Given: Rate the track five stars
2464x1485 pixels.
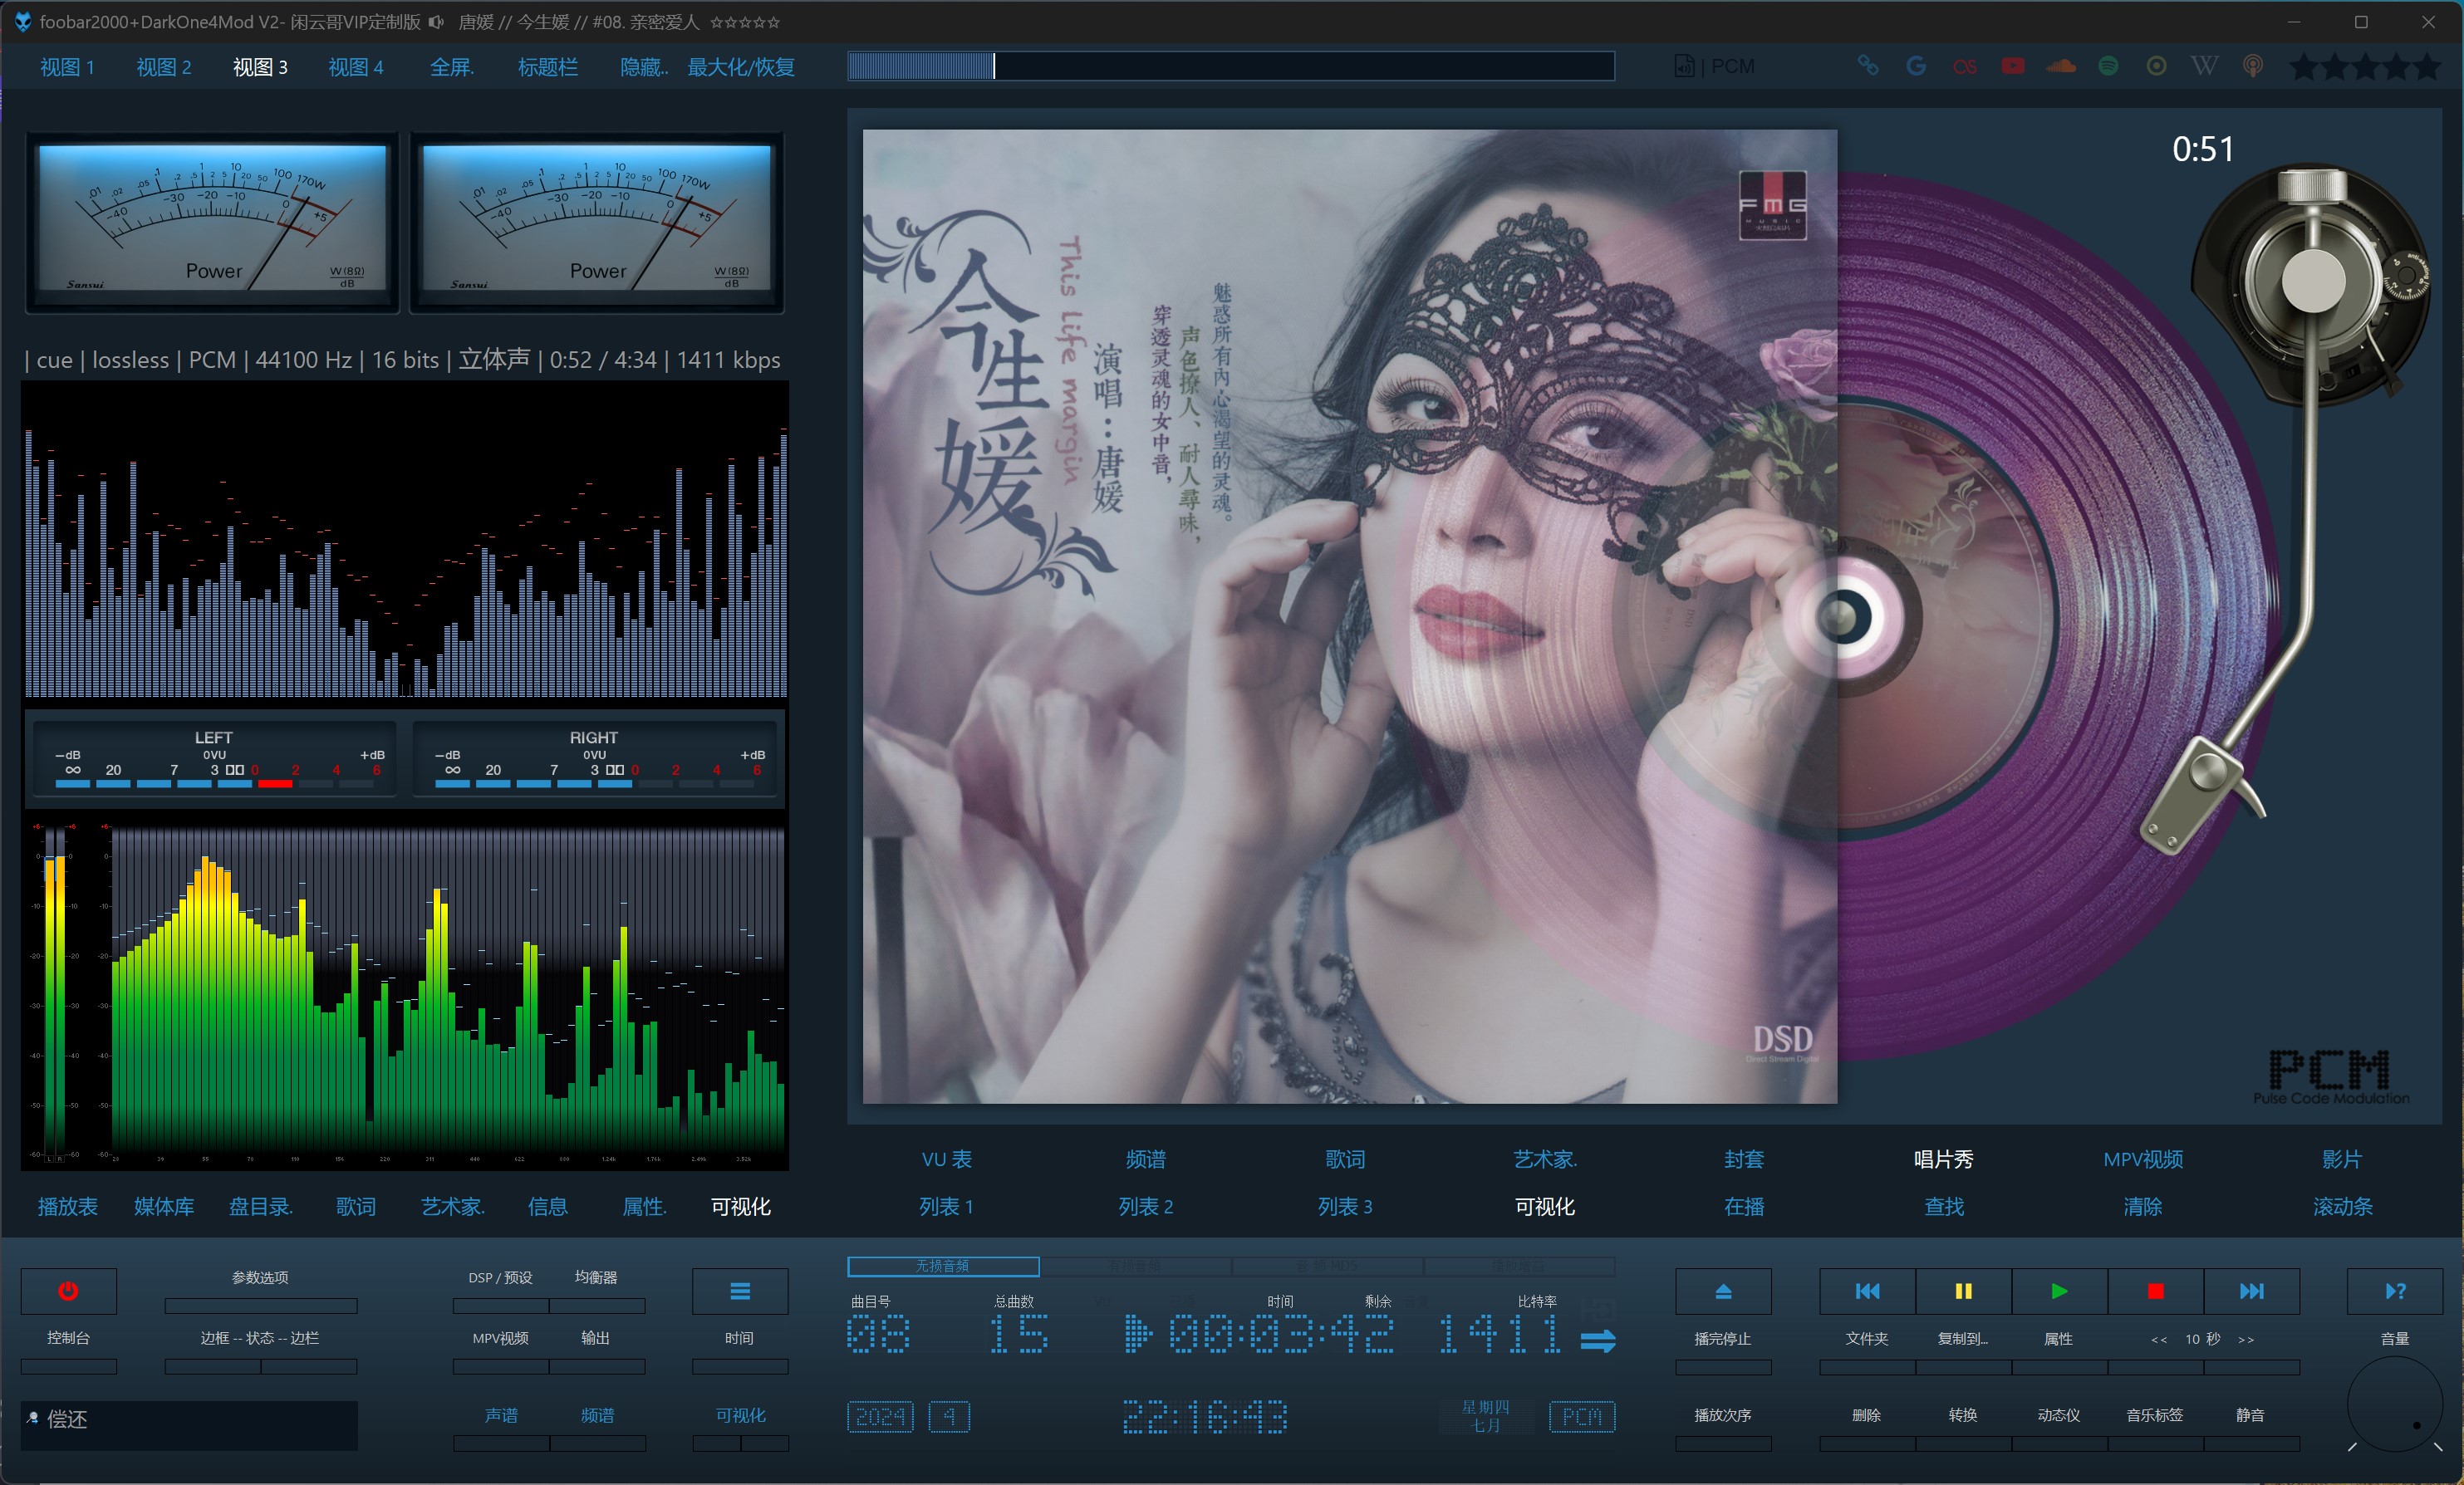Looking at the screenshot, I should pos(2428,67).
